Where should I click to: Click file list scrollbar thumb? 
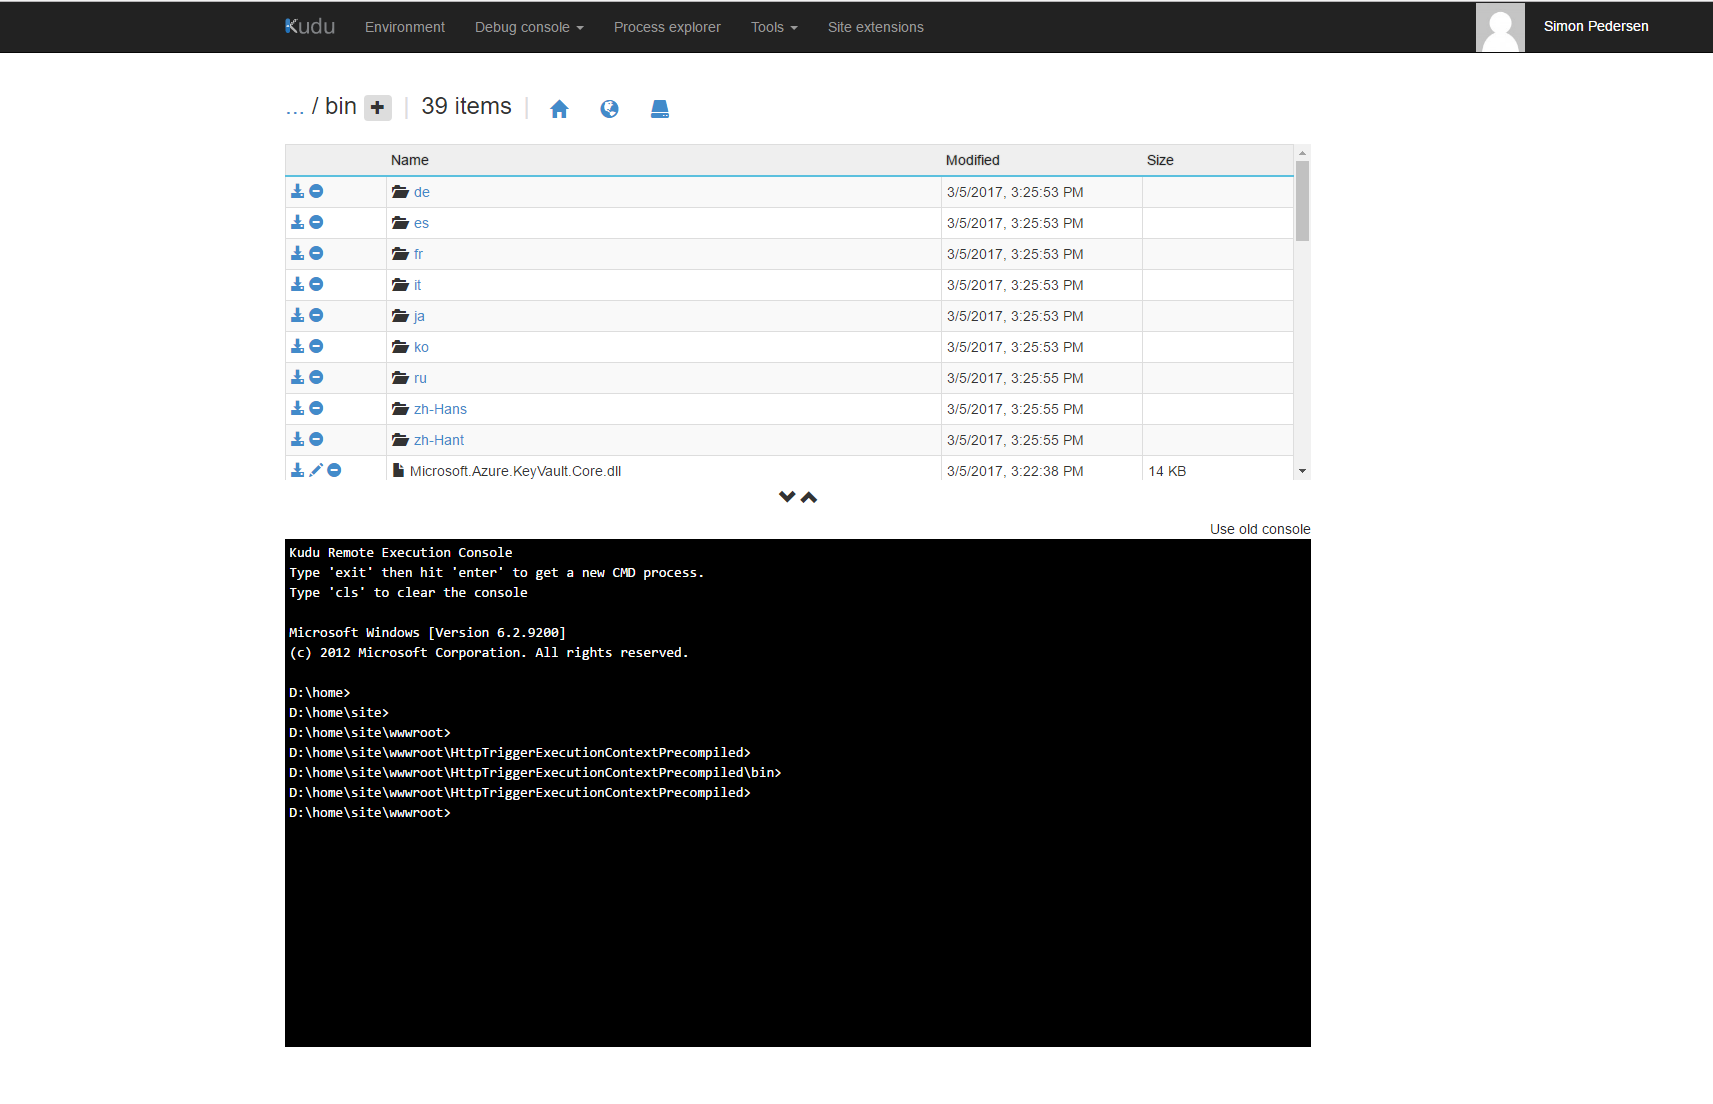1302,200
